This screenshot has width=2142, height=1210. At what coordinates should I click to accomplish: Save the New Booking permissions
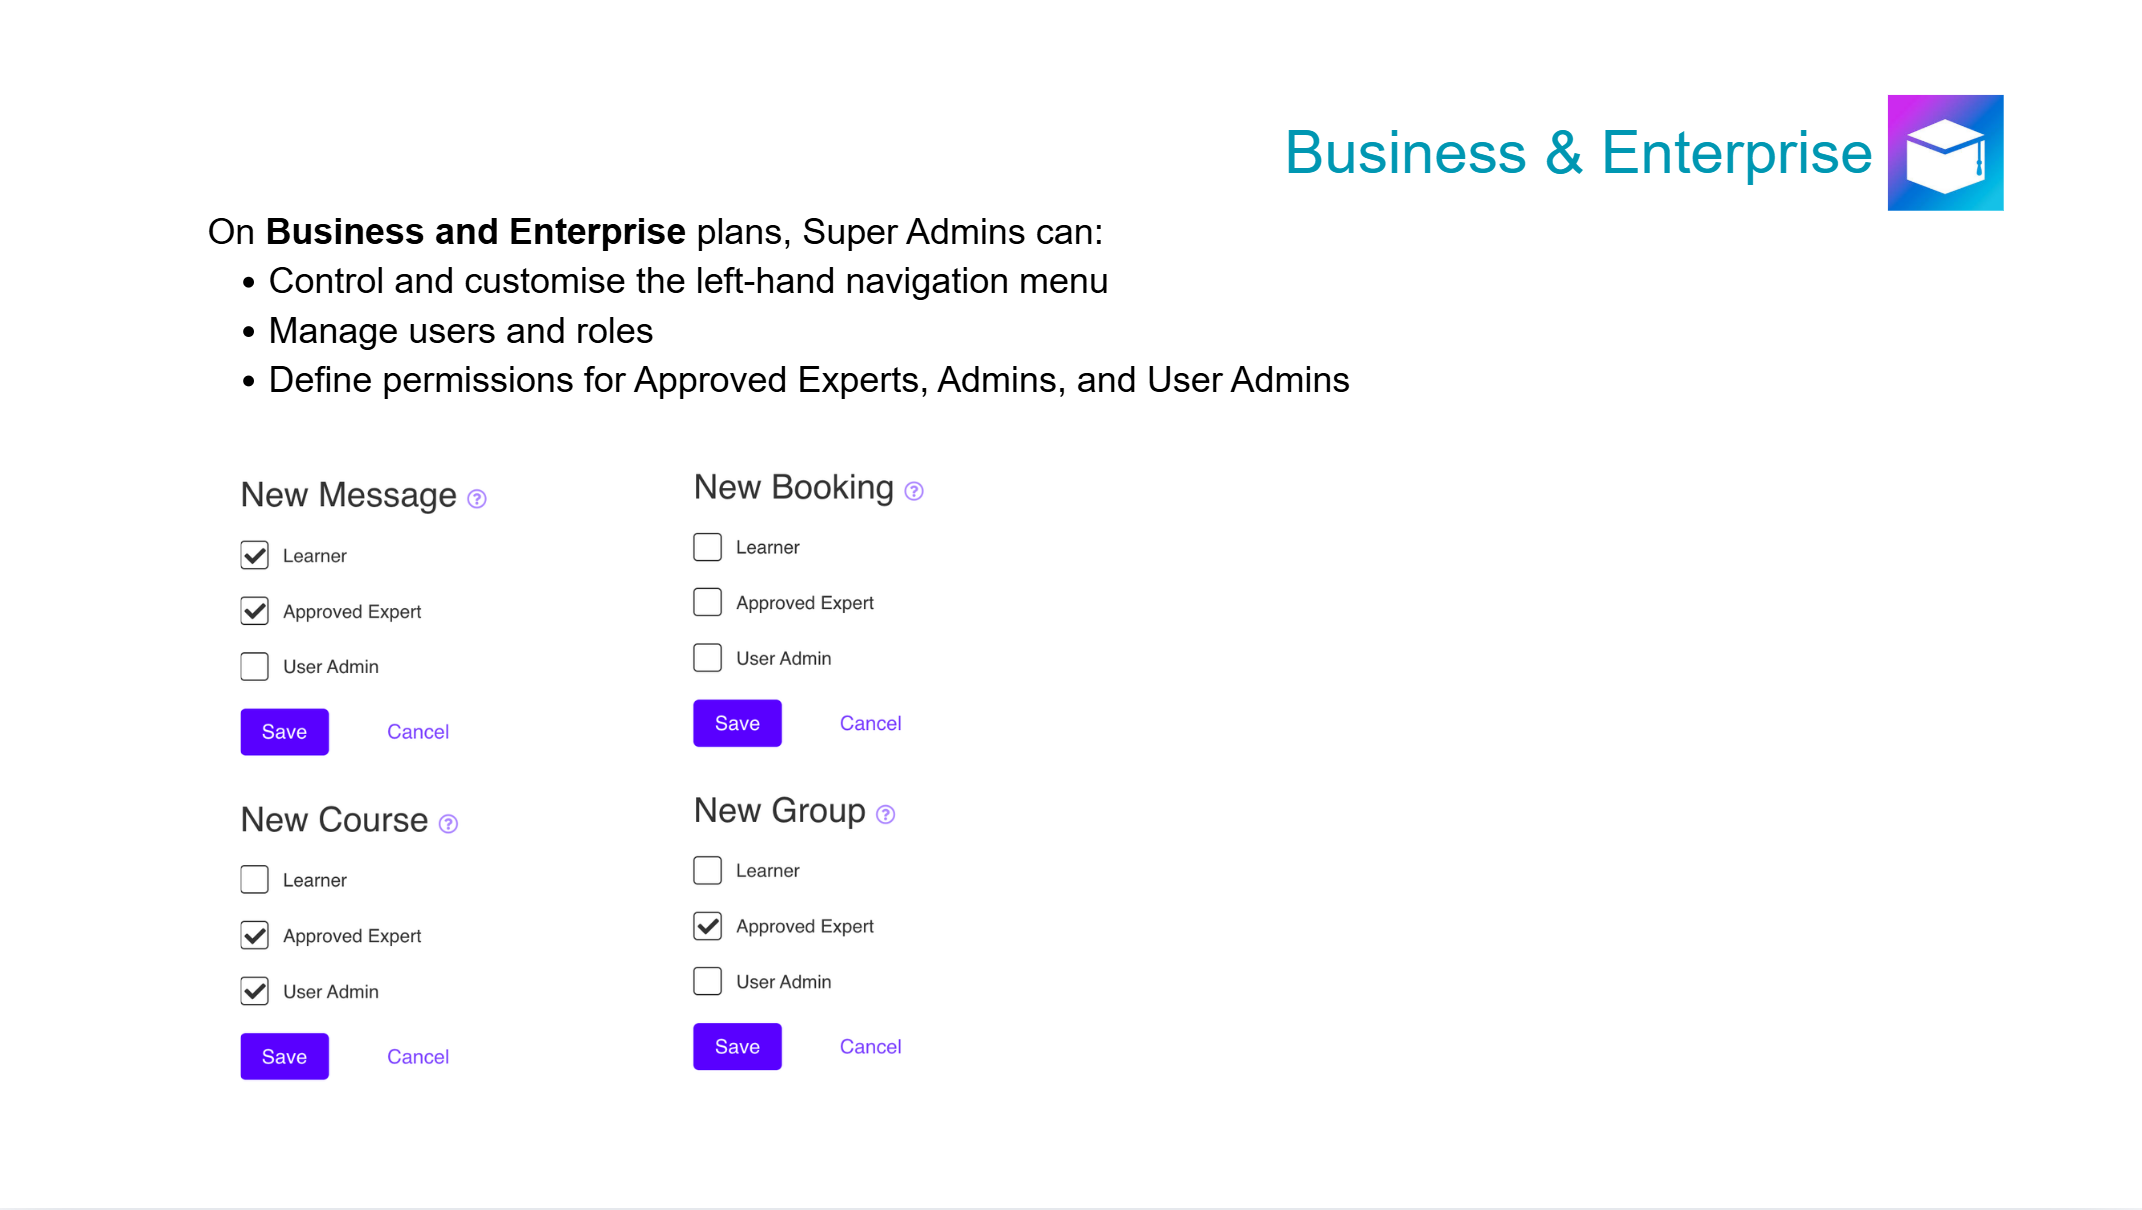737,724
